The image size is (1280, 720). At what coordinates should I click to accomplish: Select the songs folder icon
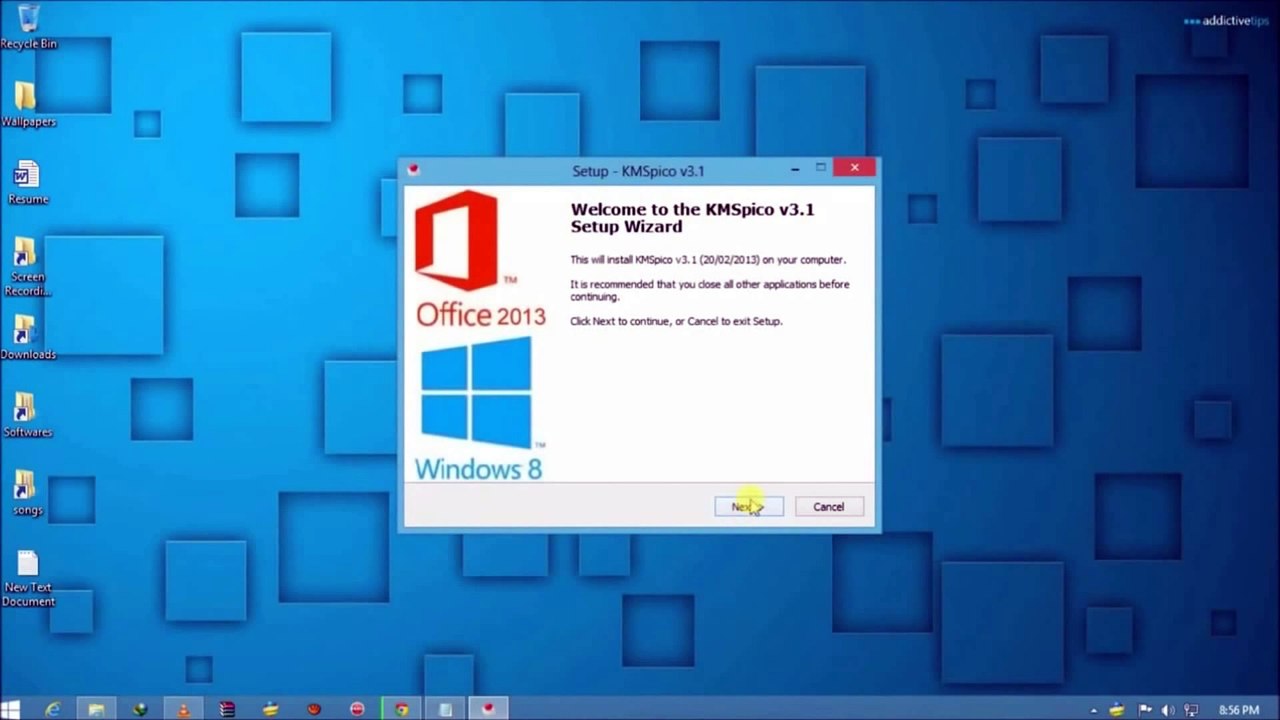click(x=28, y=494)
